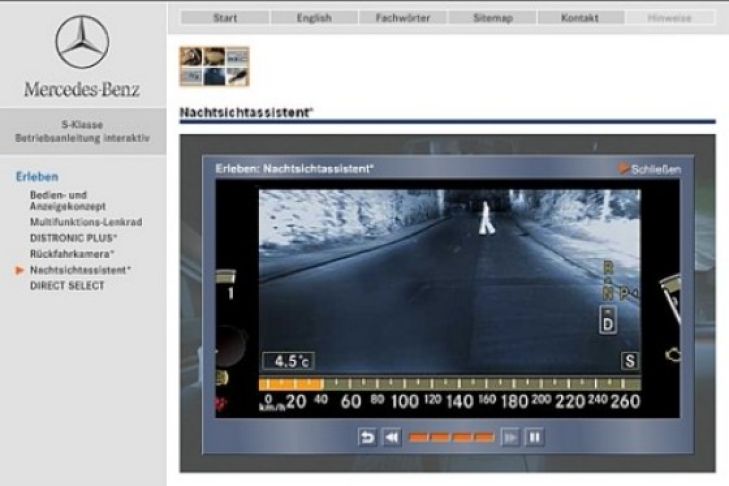Switch language to English
This screenshot has width=729, height=486.
point(314,18)
